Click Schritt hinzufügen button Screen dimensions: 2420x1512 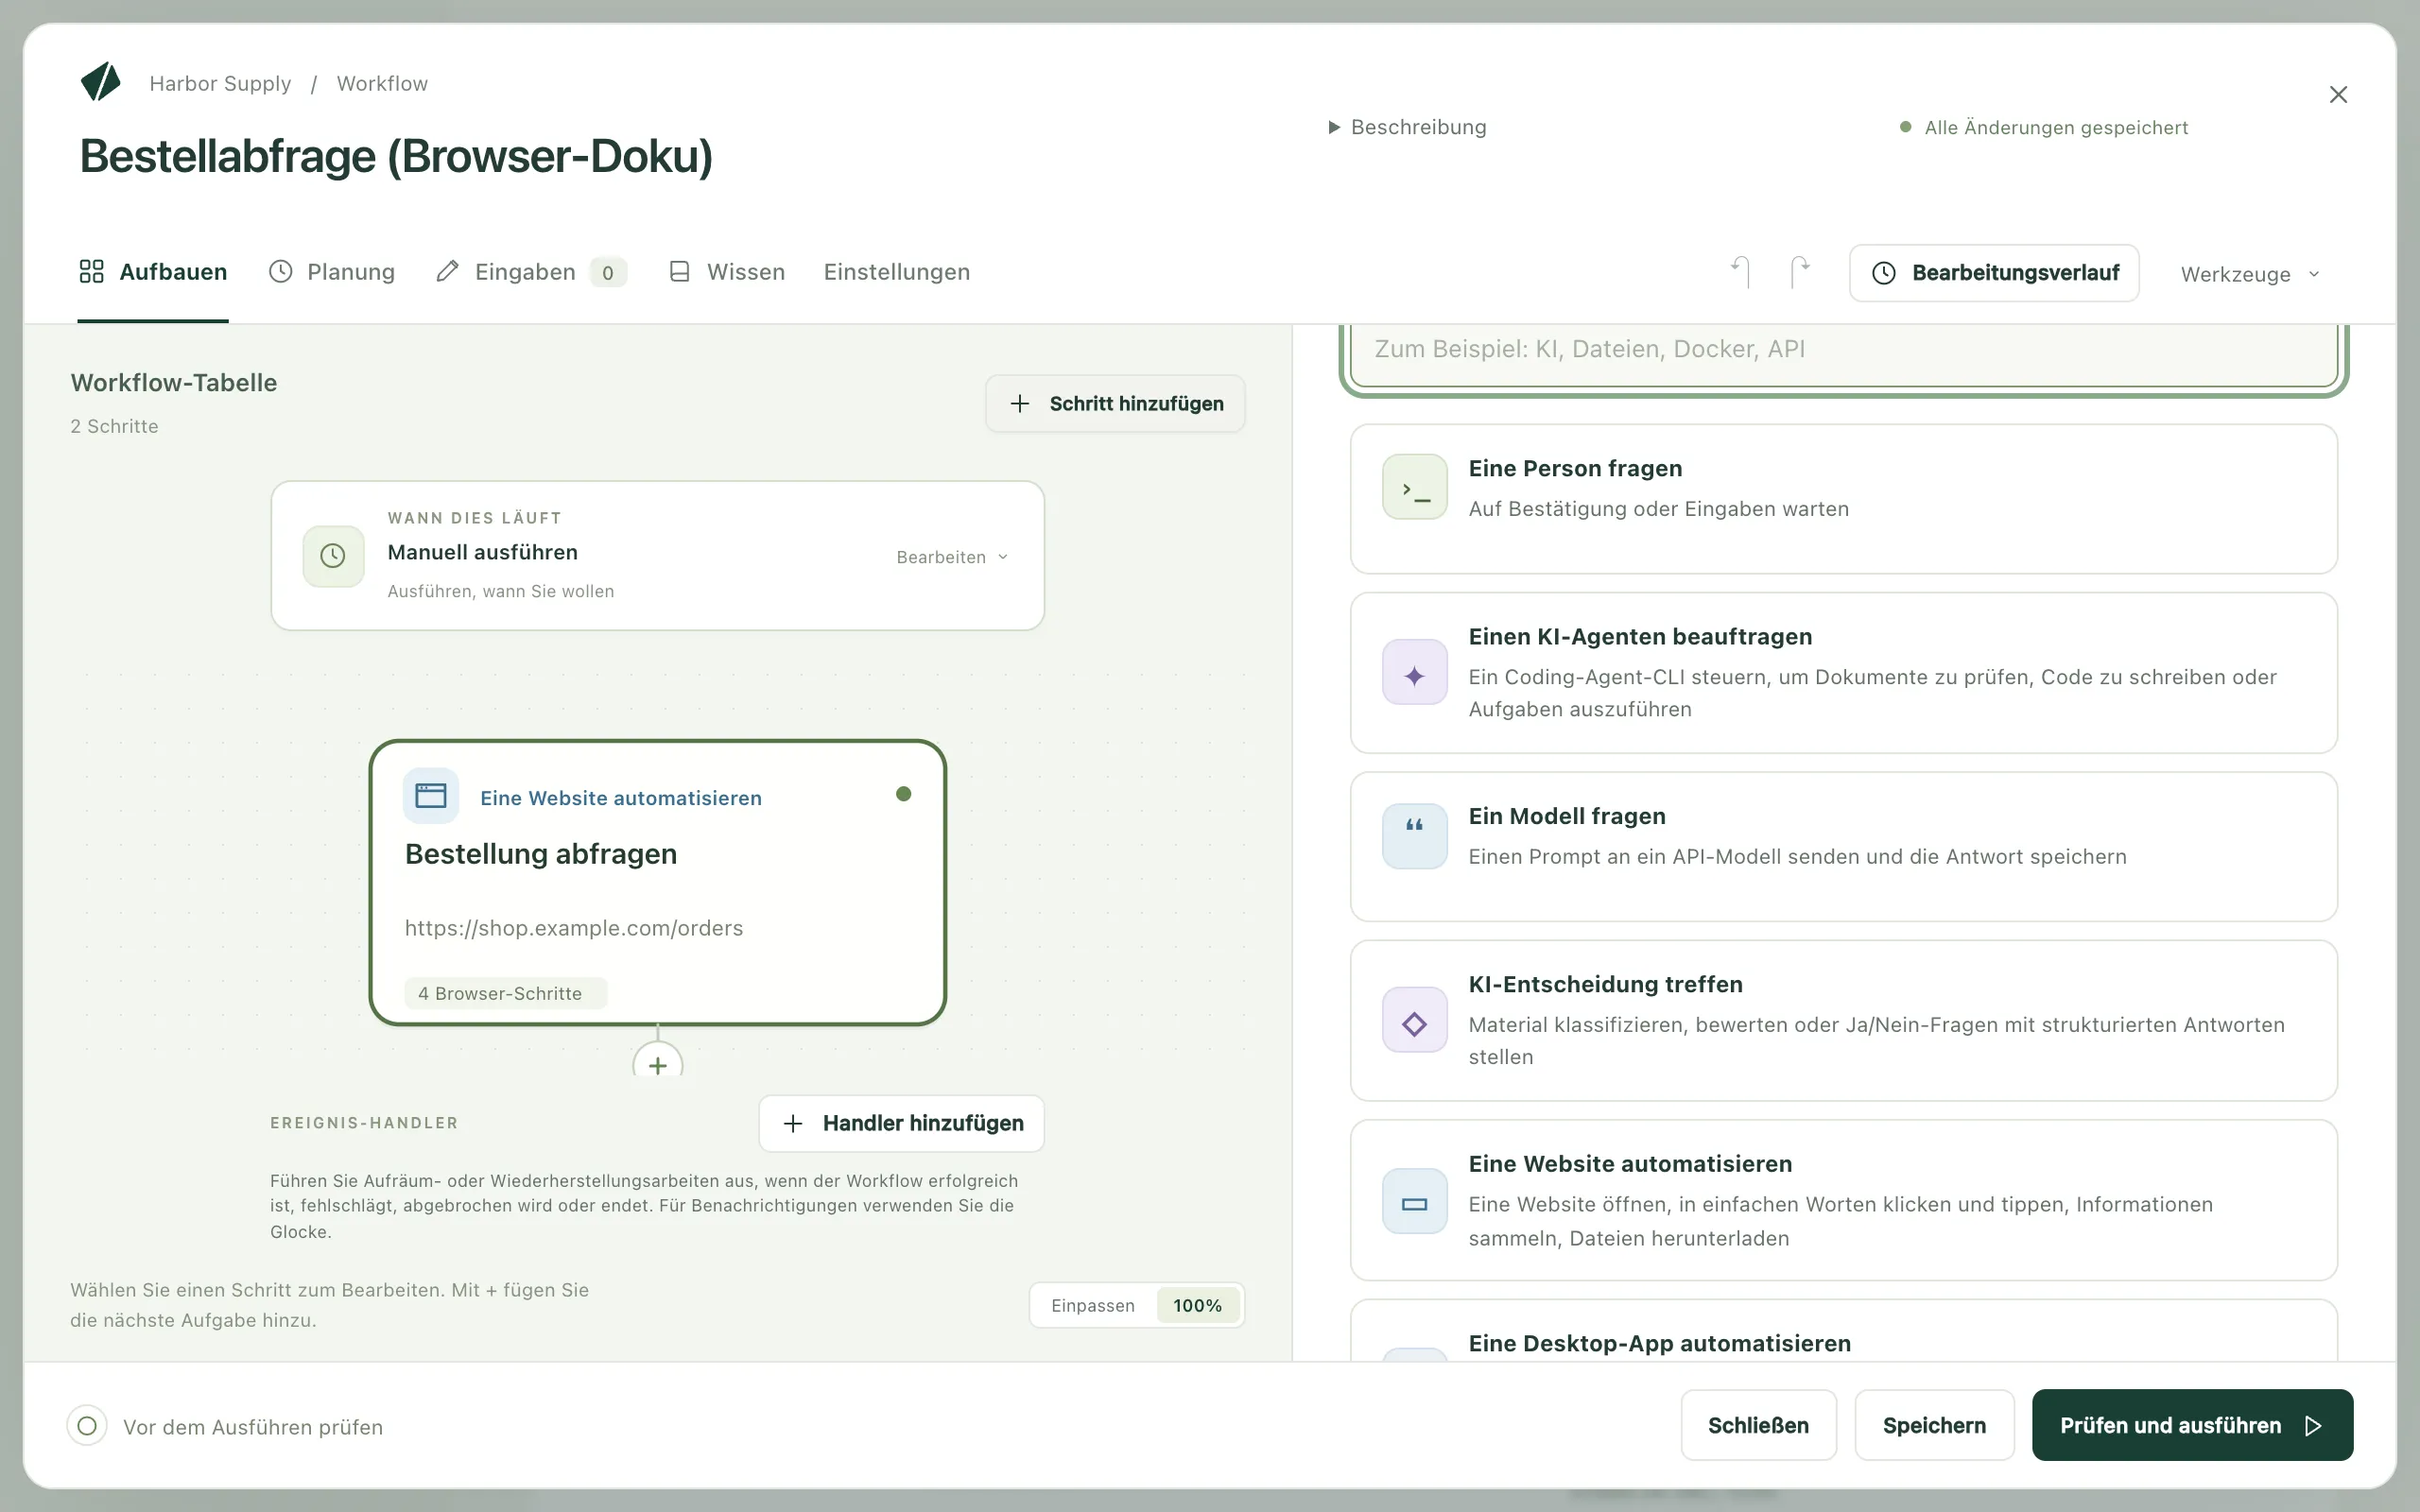coord(1115,404)
